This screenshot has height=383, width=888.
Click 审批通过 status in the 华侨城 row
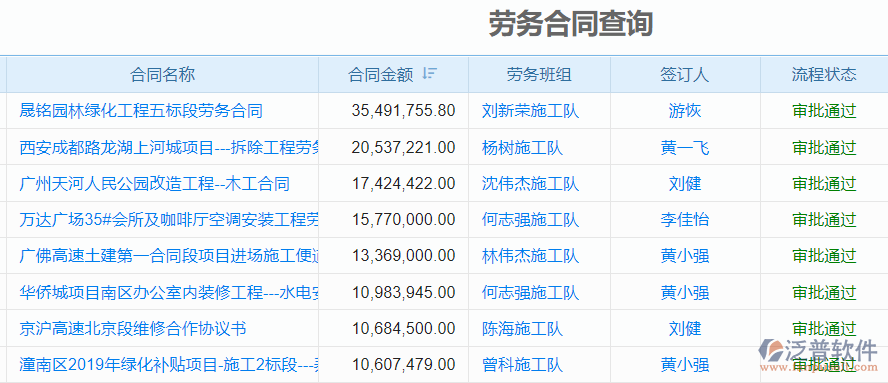point(824,293)
